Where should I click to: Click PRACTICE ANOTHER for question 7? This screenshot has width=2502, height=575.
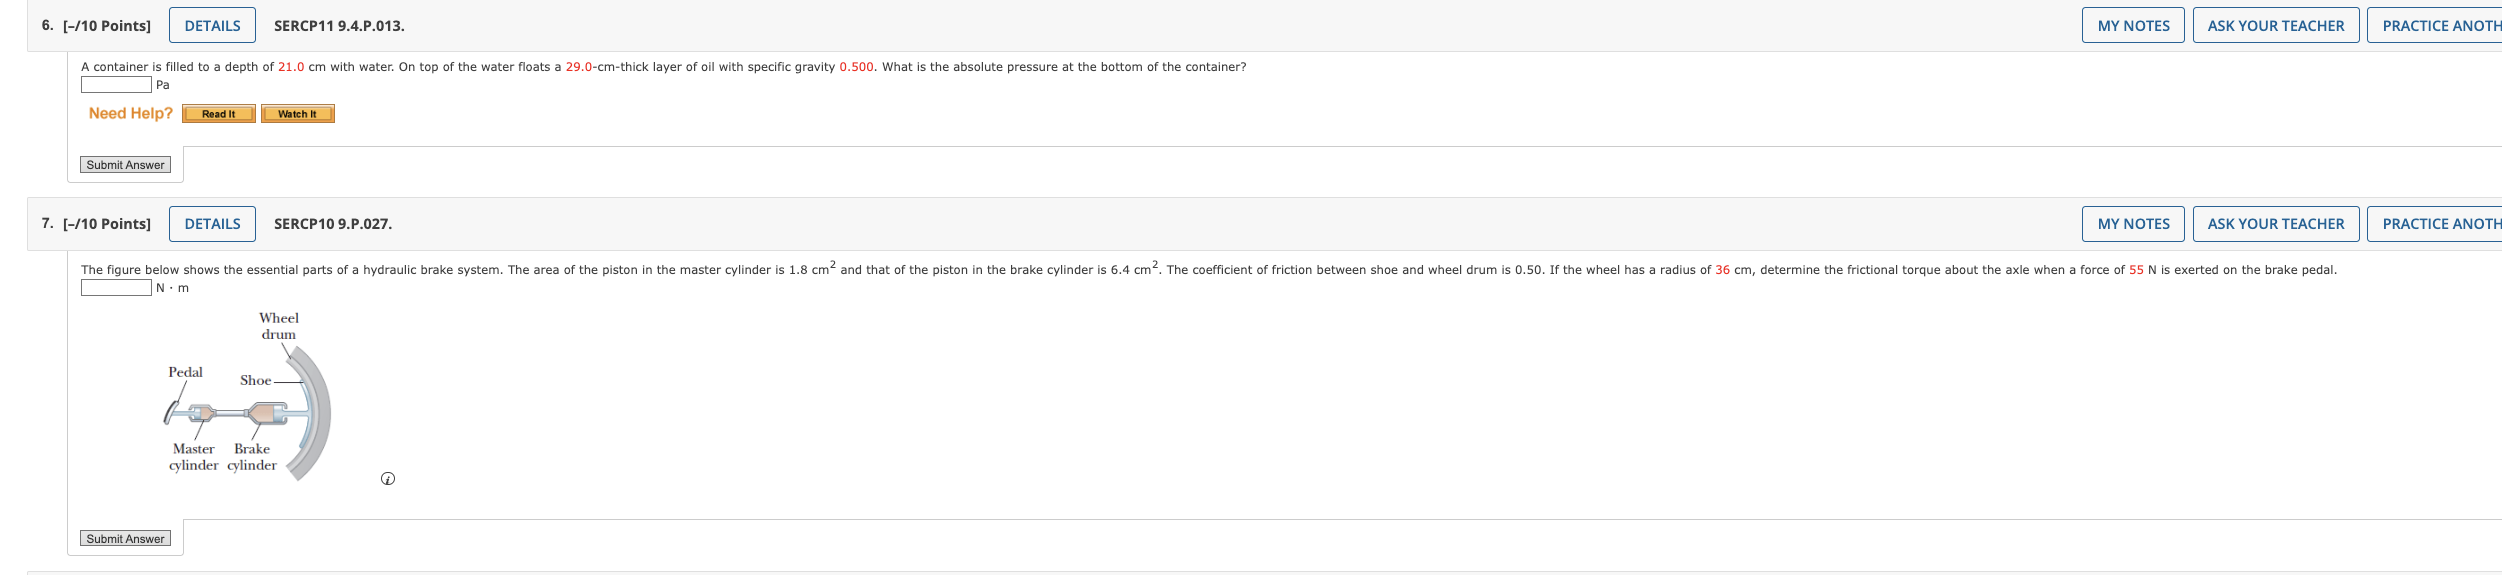[2435, 224]
